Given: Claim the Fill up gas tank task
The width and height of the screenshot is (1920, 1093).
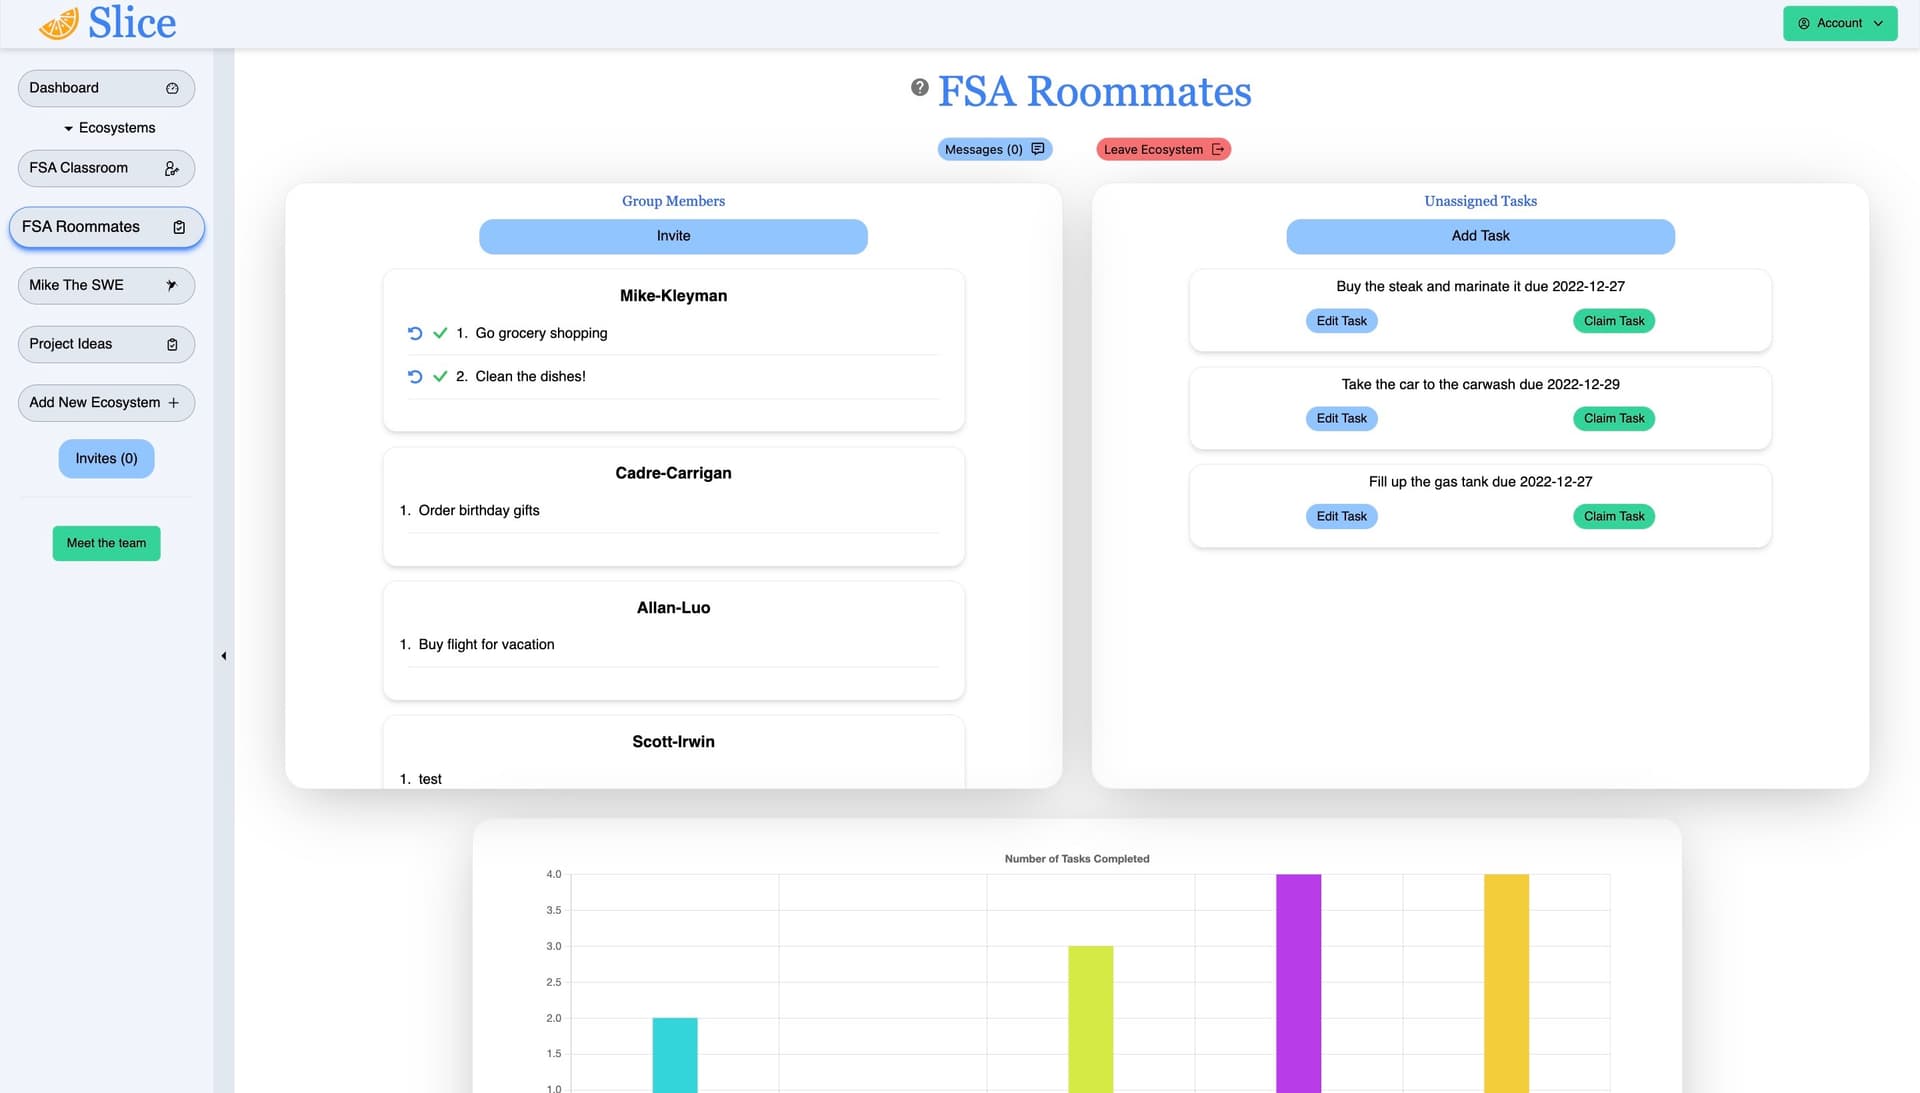Looking at the screenshot, I should [x=1613, y=517].
